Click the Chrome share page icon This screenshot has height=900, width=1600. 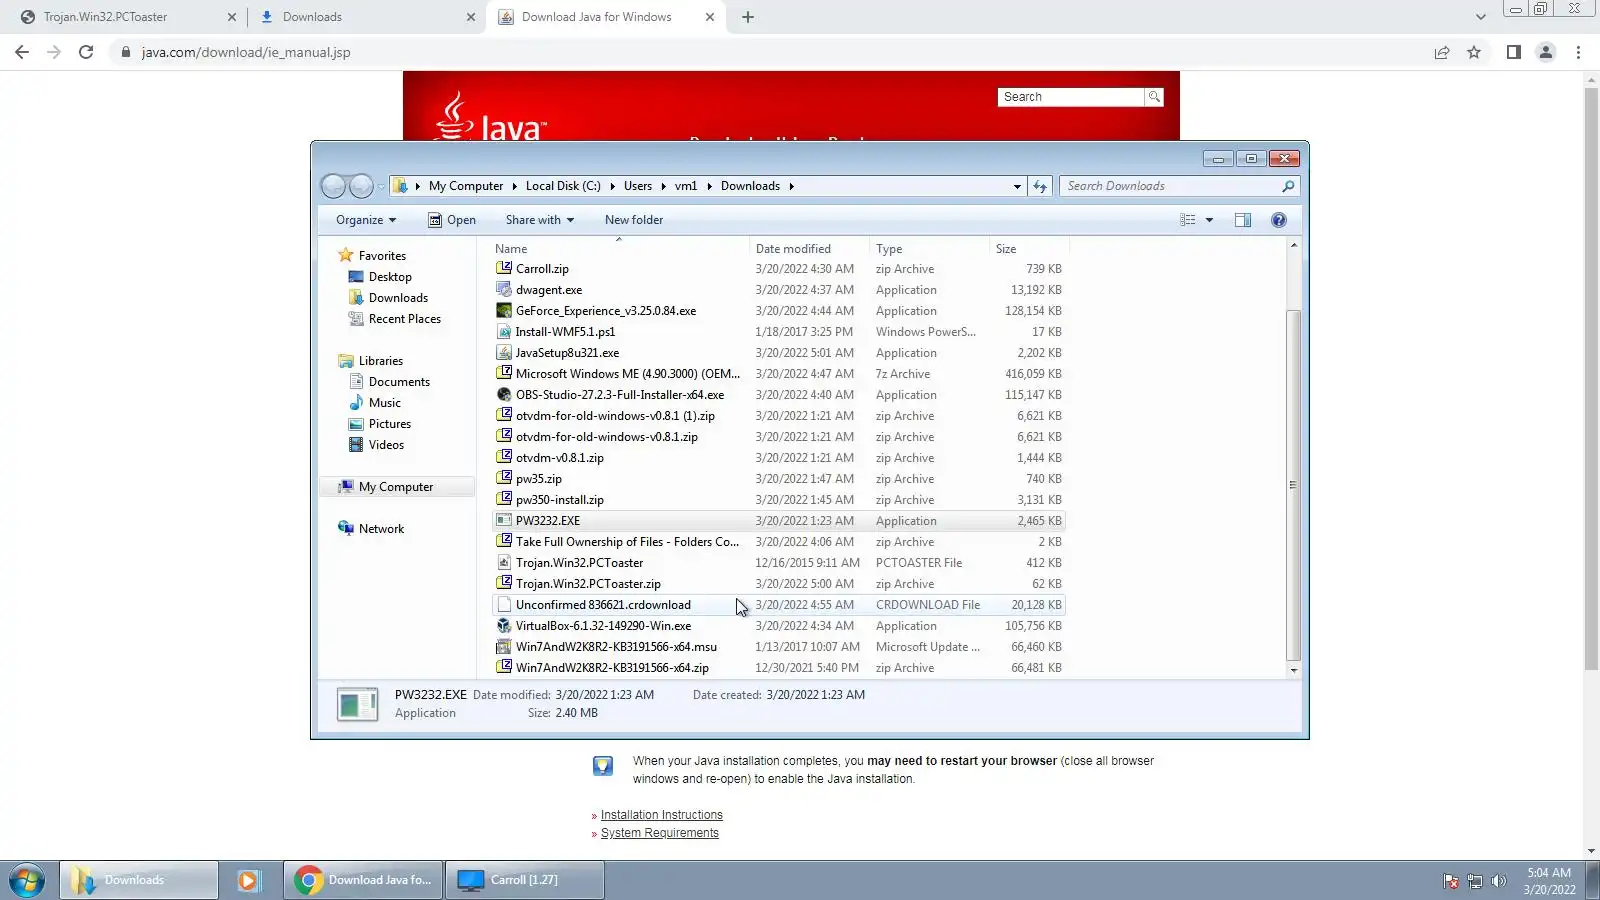[x=1442, y=52]
